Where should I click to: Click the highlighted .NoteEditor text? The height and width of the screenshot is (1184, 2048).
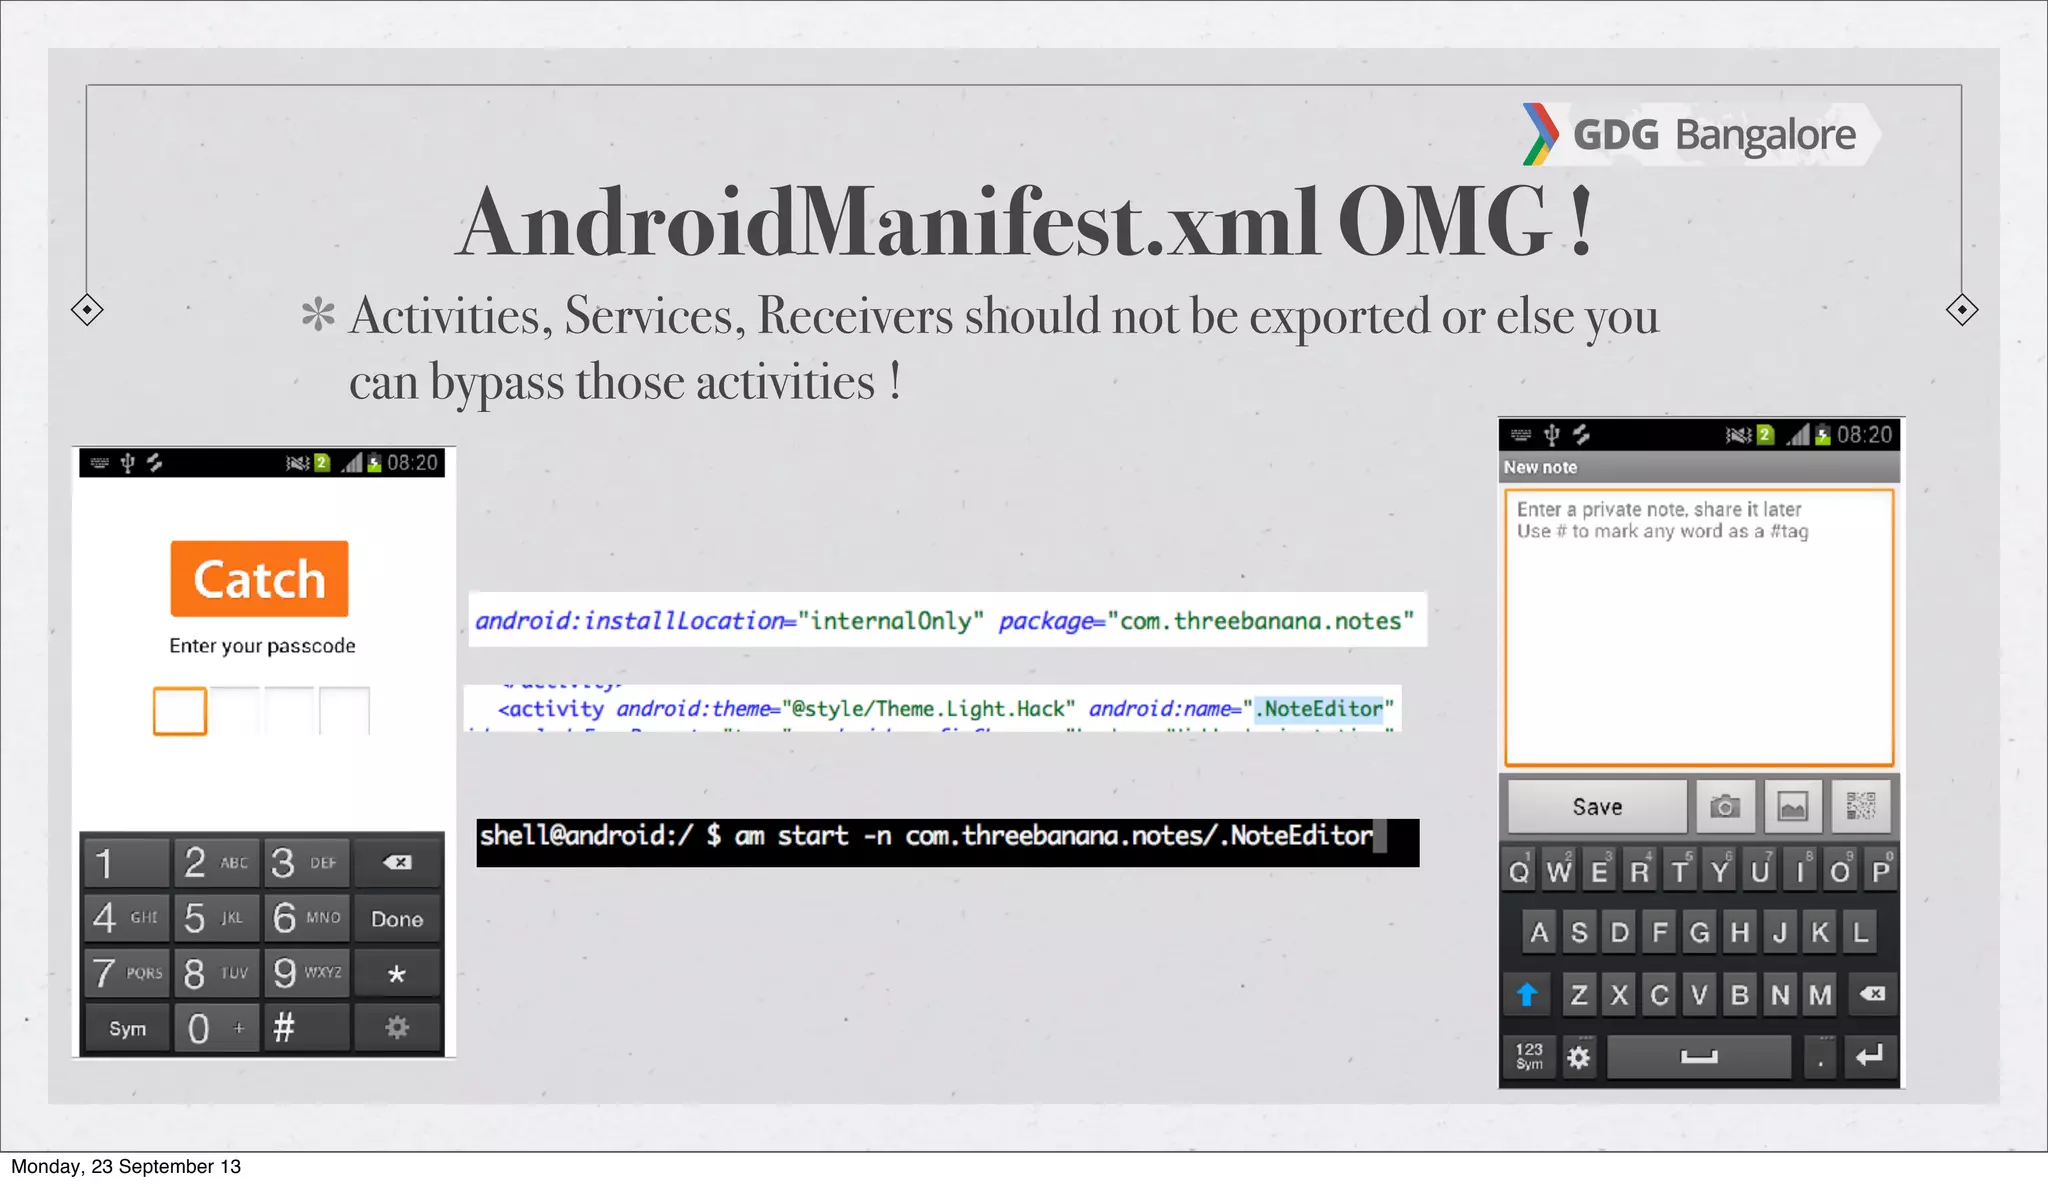click(1320, 709)
